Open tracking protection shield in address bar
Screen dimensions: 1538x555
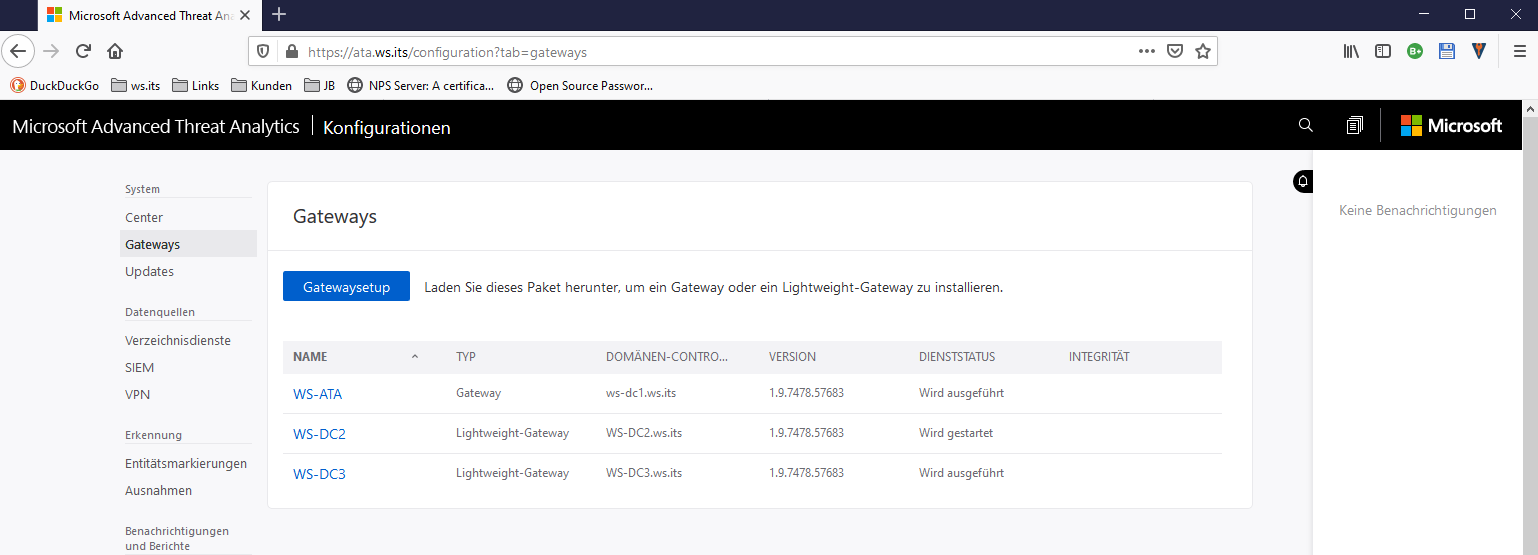(264, 51)
